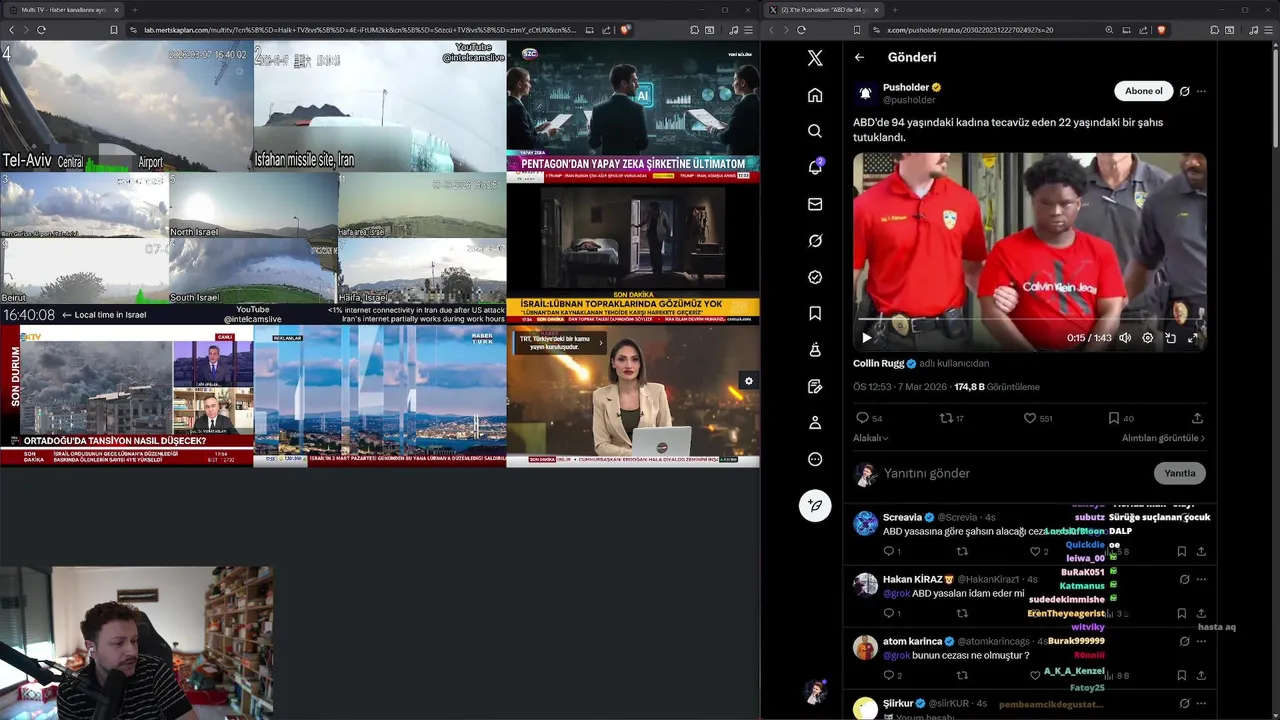Open X home from sidebar

[815, 95]
